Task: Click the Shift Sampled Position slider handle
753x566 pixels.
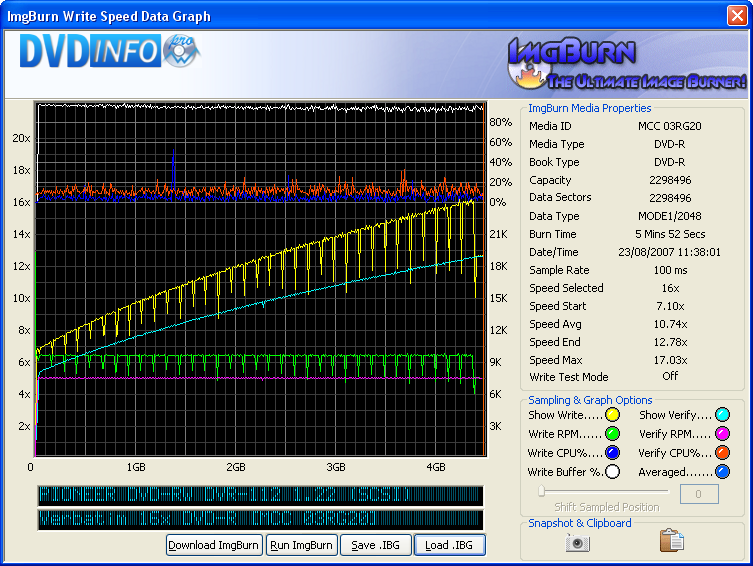Action: [x=542, y=491]
